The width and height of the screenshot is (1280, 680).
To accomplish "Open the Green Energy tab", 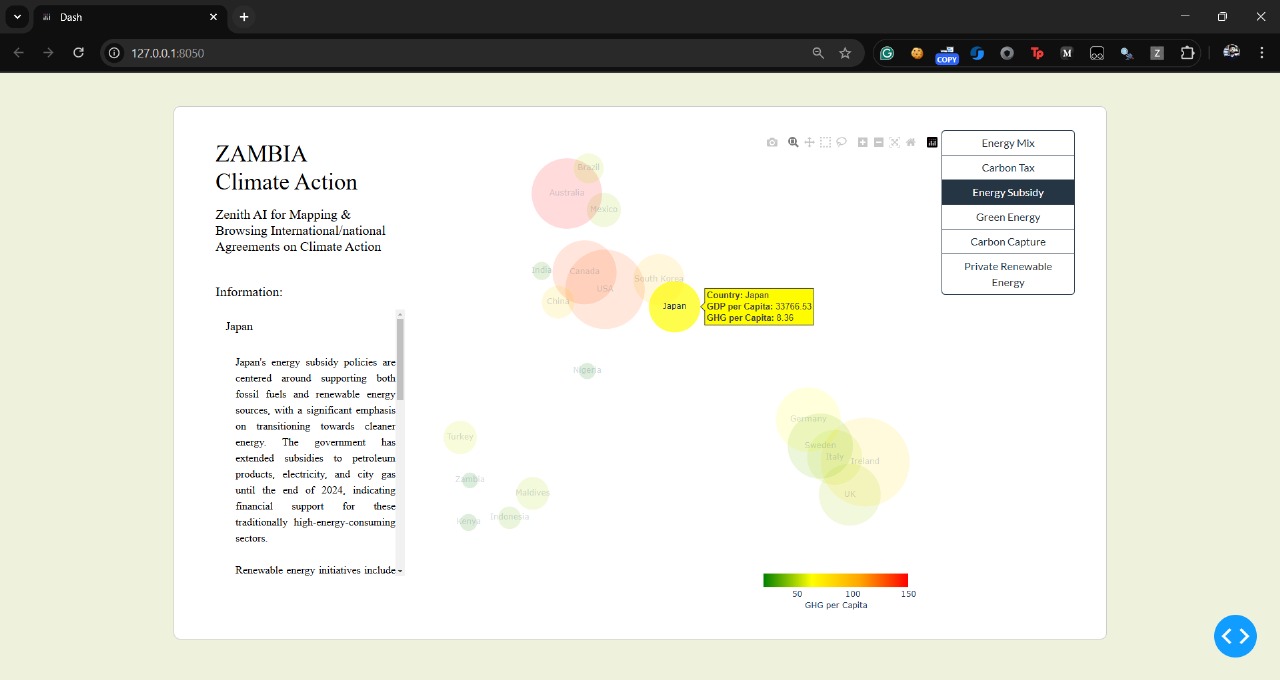I will coord(1007,217).
